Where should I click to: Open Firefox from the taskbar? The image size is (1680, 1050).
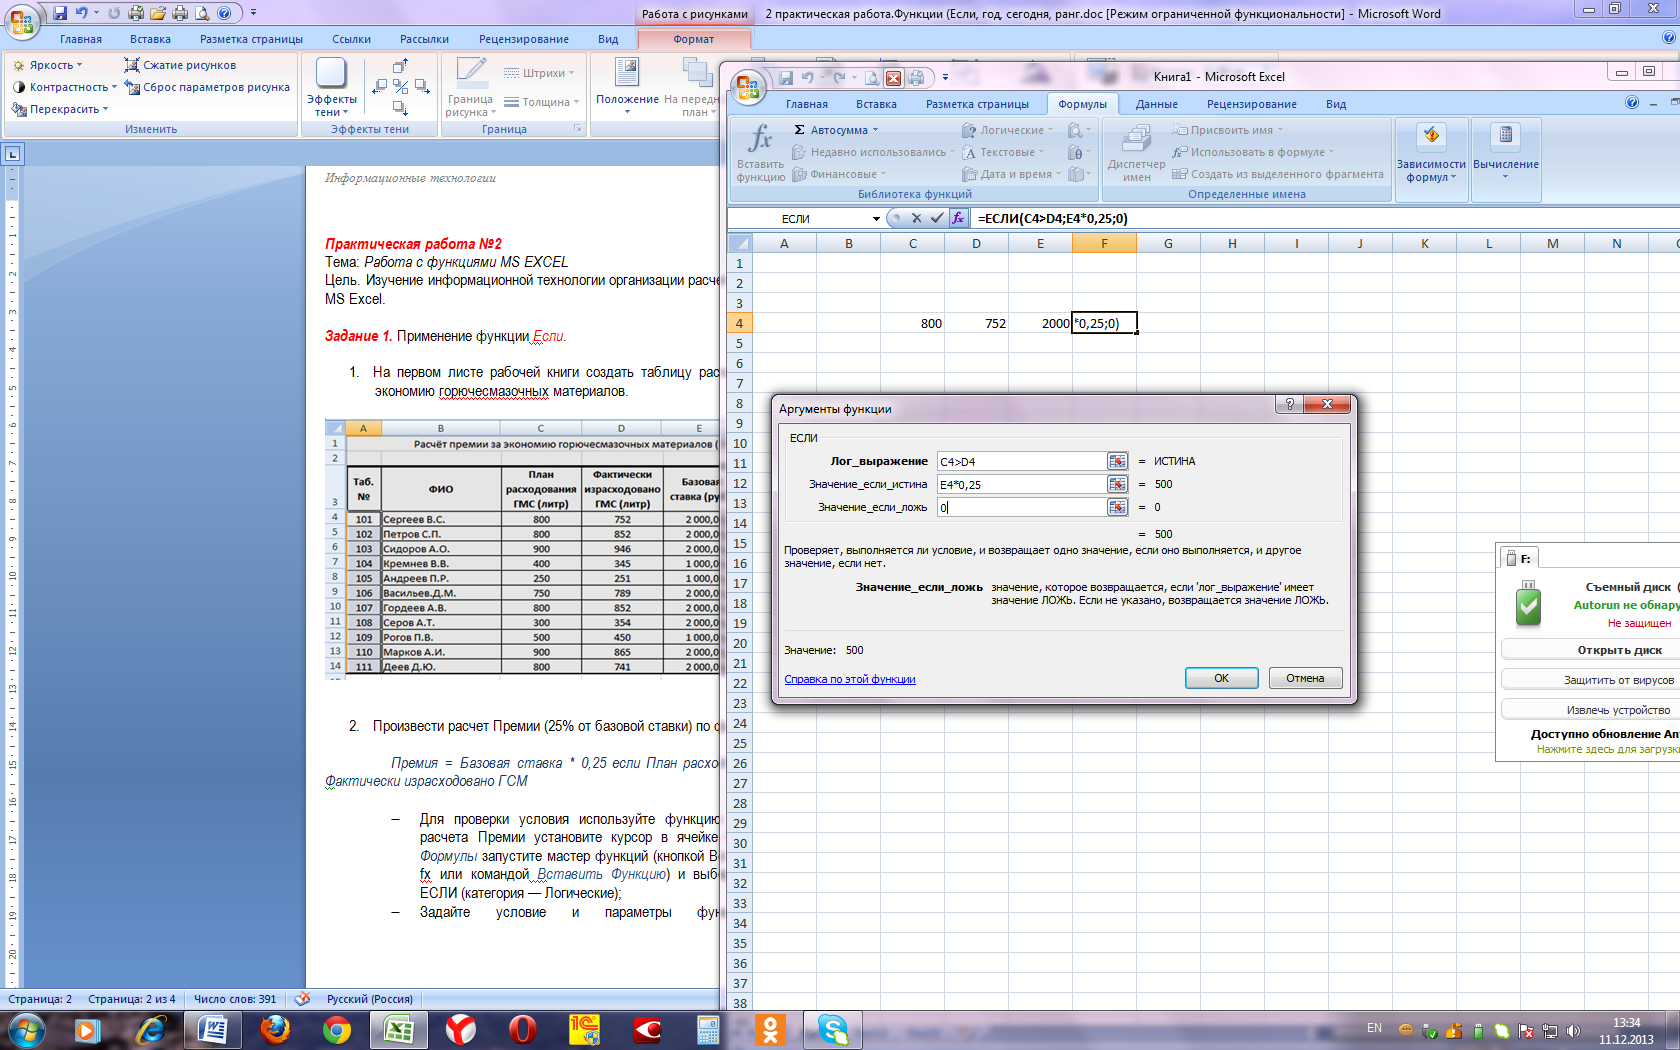point(275,1029)
